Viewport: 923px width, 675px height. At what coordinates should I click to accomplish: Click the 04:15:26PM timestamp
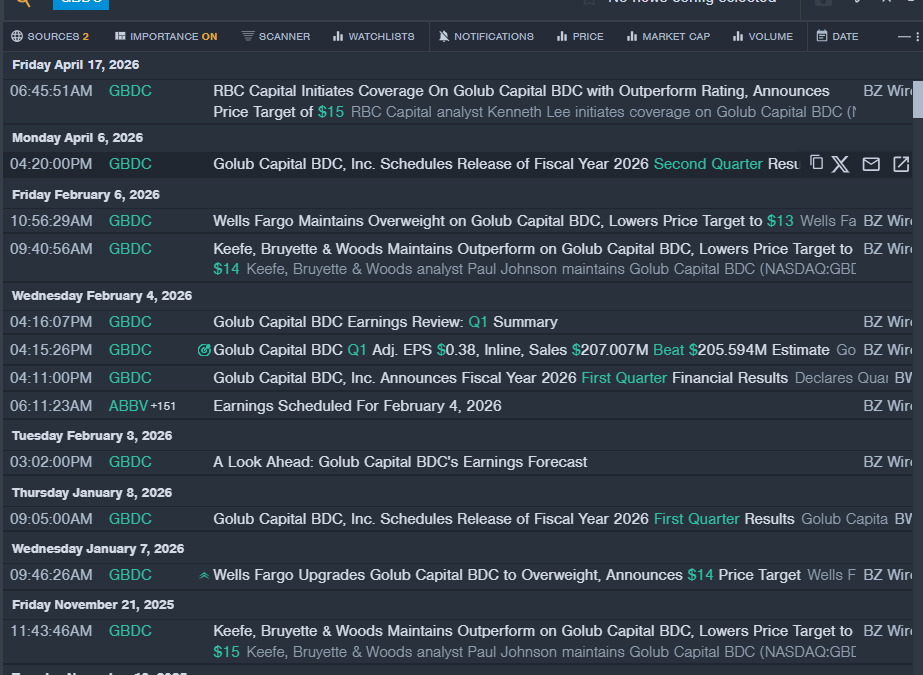pos(51,350)
